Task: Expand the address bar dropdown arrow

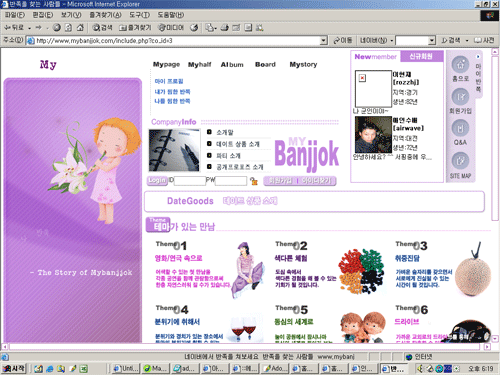Action: coord(323,41)
